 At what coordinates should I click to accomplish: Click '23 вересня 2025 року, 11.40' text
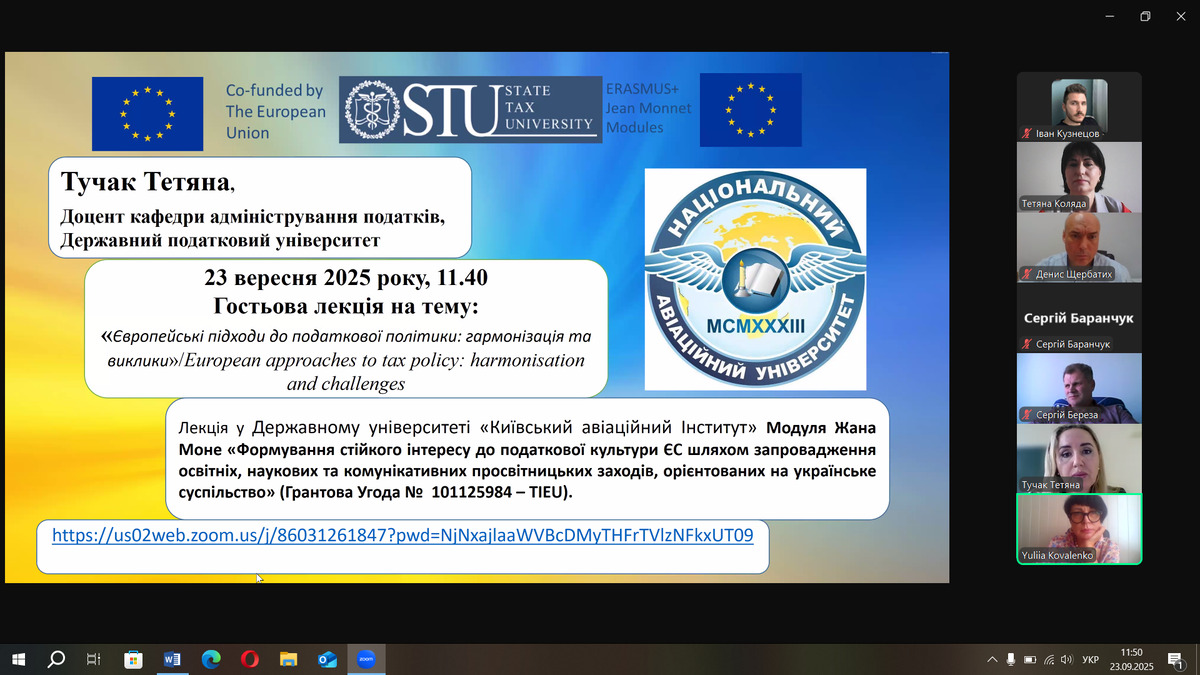point(345,278)
